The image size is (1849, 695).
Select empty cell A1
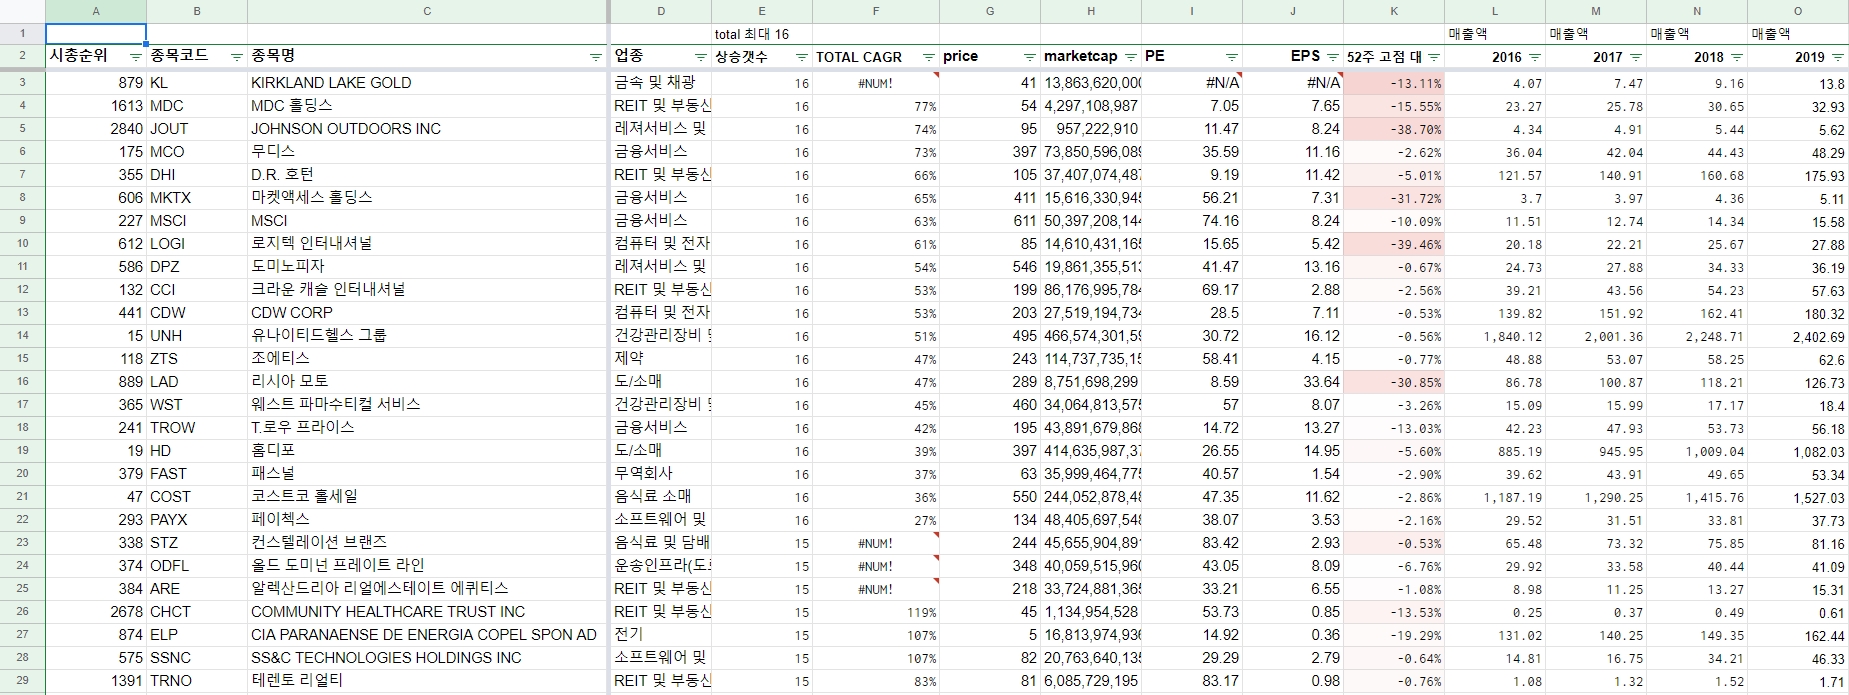[96, 34]
